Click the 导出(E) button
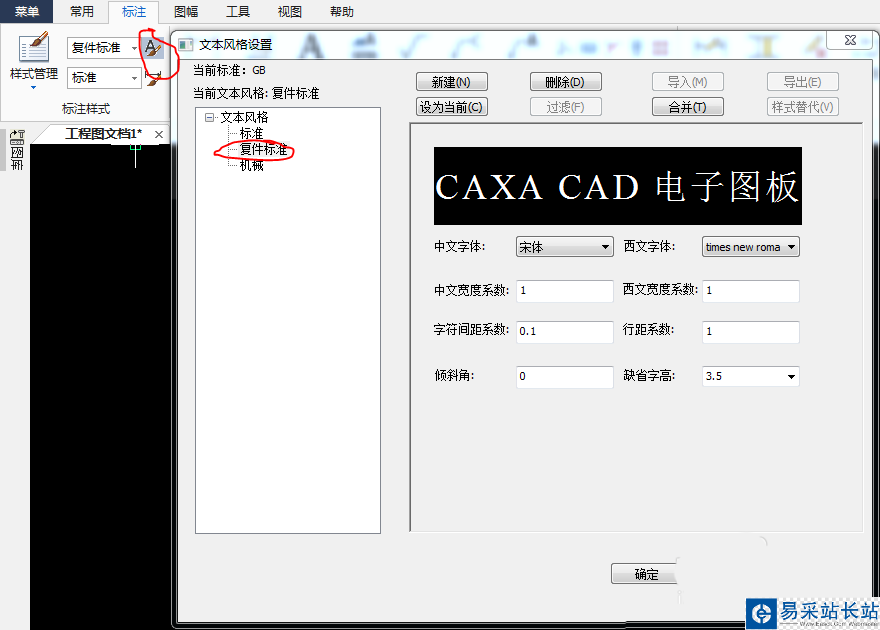This screenshot has width=880, height=630. pos(802,82)
